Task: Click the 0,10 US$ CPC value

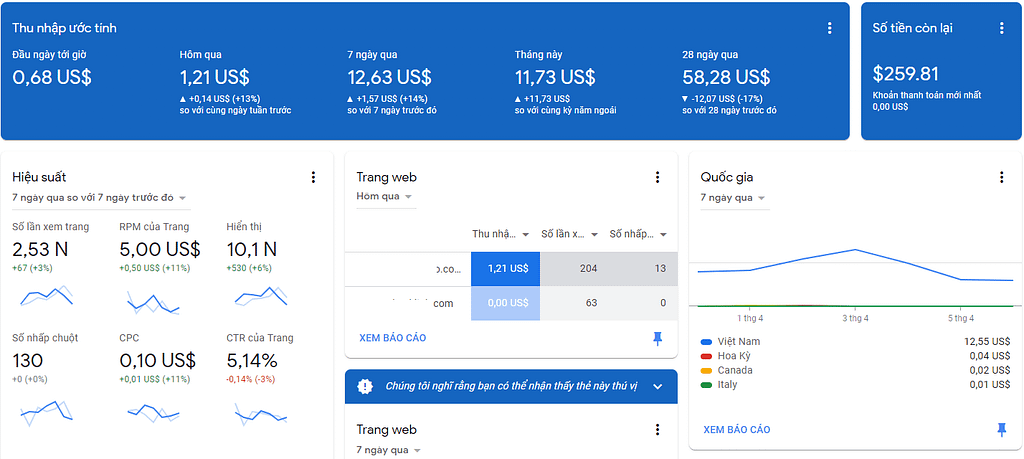Action: (x=157, y=360)
